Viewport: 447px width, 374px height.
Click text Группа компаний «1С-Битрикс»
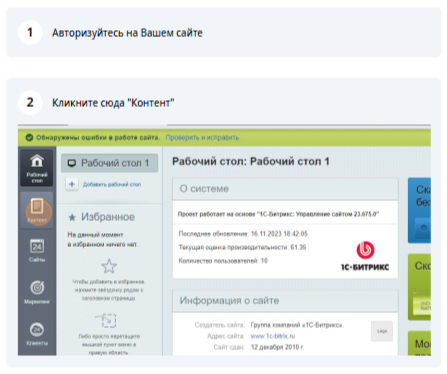pos(297,325)
